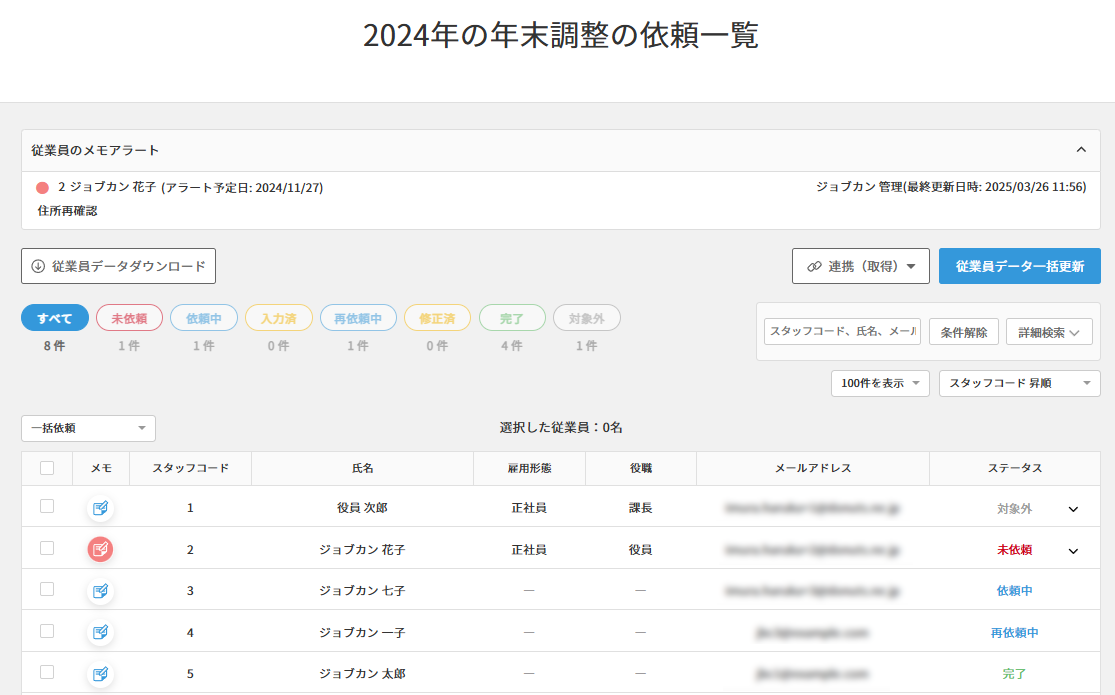The width and height of the screenshot is (1115, 695).
Task: Click the メモ column header
Action: tap(101, 468)
